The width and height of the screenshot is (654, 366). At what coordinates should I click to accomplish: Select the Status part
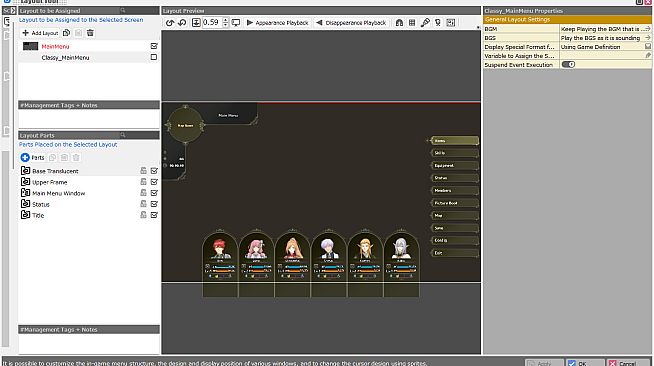click(89, 204)
